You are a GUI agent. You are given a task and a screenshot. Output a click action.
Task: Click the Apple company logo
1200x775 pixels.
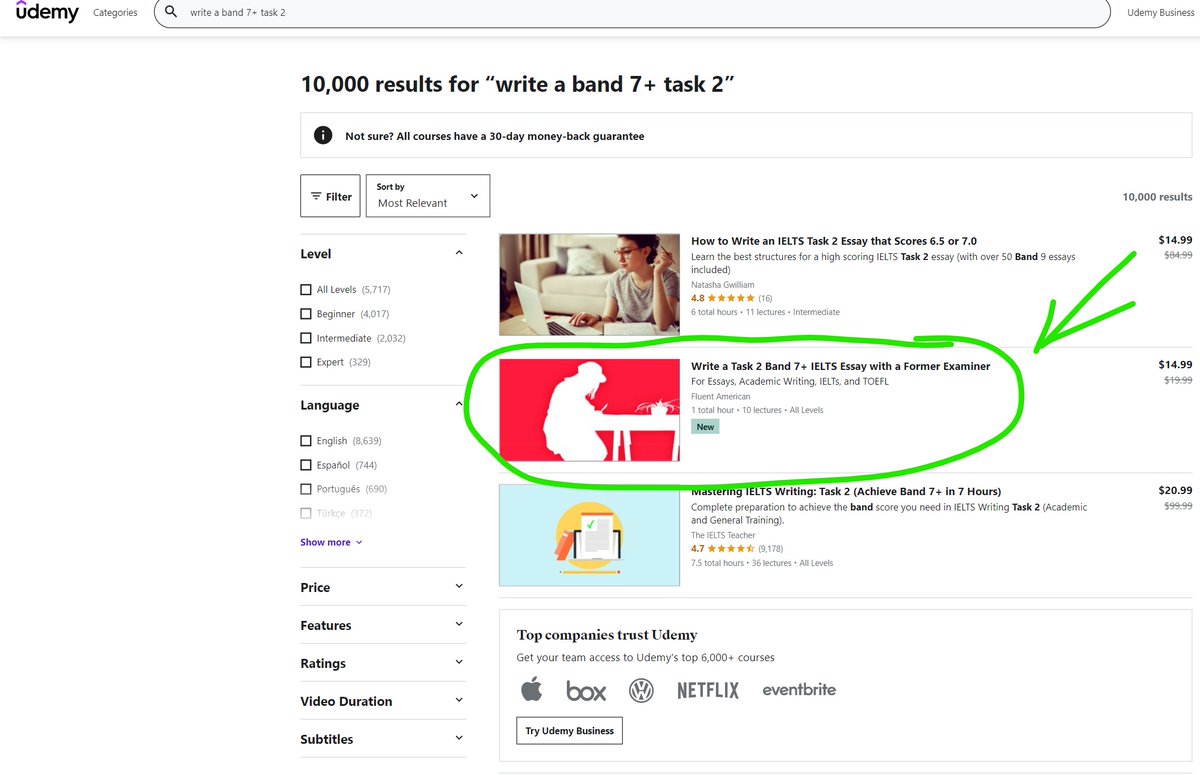pos(531,689)
